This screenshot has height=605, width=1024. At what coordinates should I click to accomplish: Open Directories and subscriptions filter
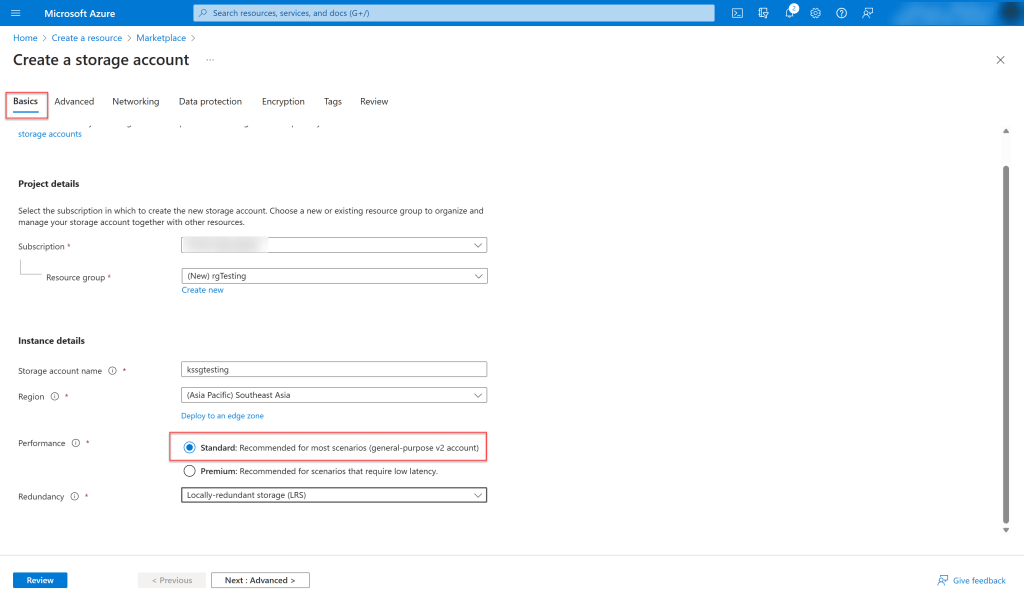763,13
